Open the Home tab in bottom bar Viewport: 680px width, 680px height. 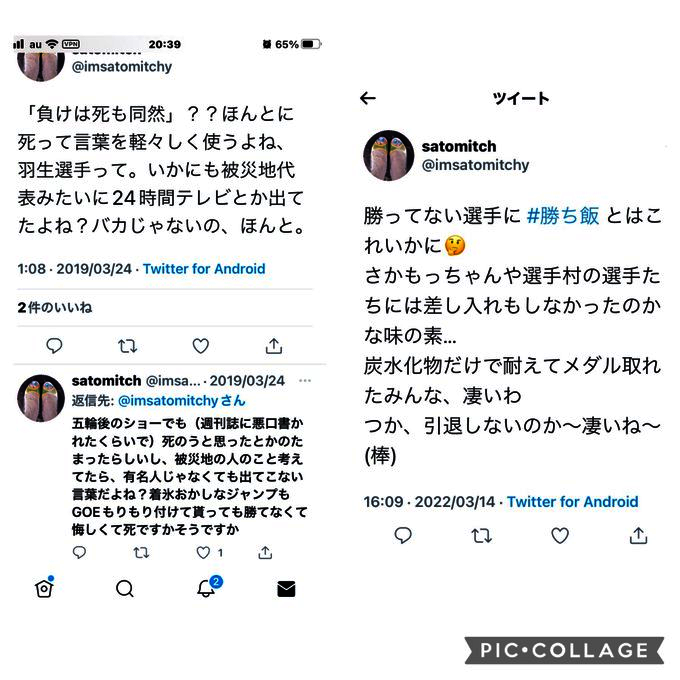44,588
